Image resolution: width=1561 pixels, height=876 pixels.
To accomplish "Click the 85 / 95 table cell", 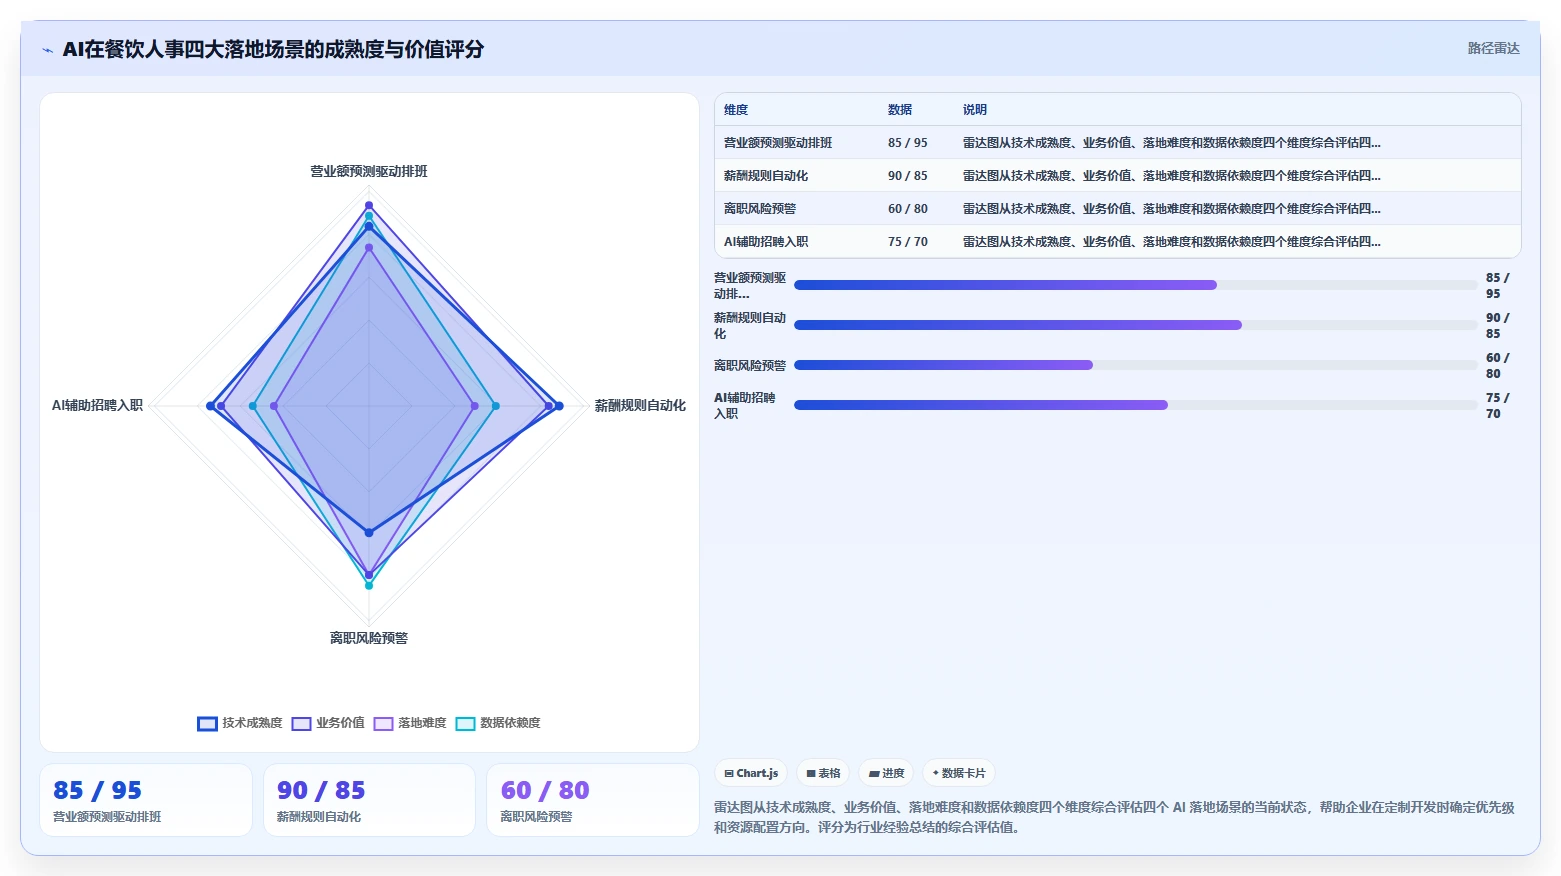I will (907, 143).
